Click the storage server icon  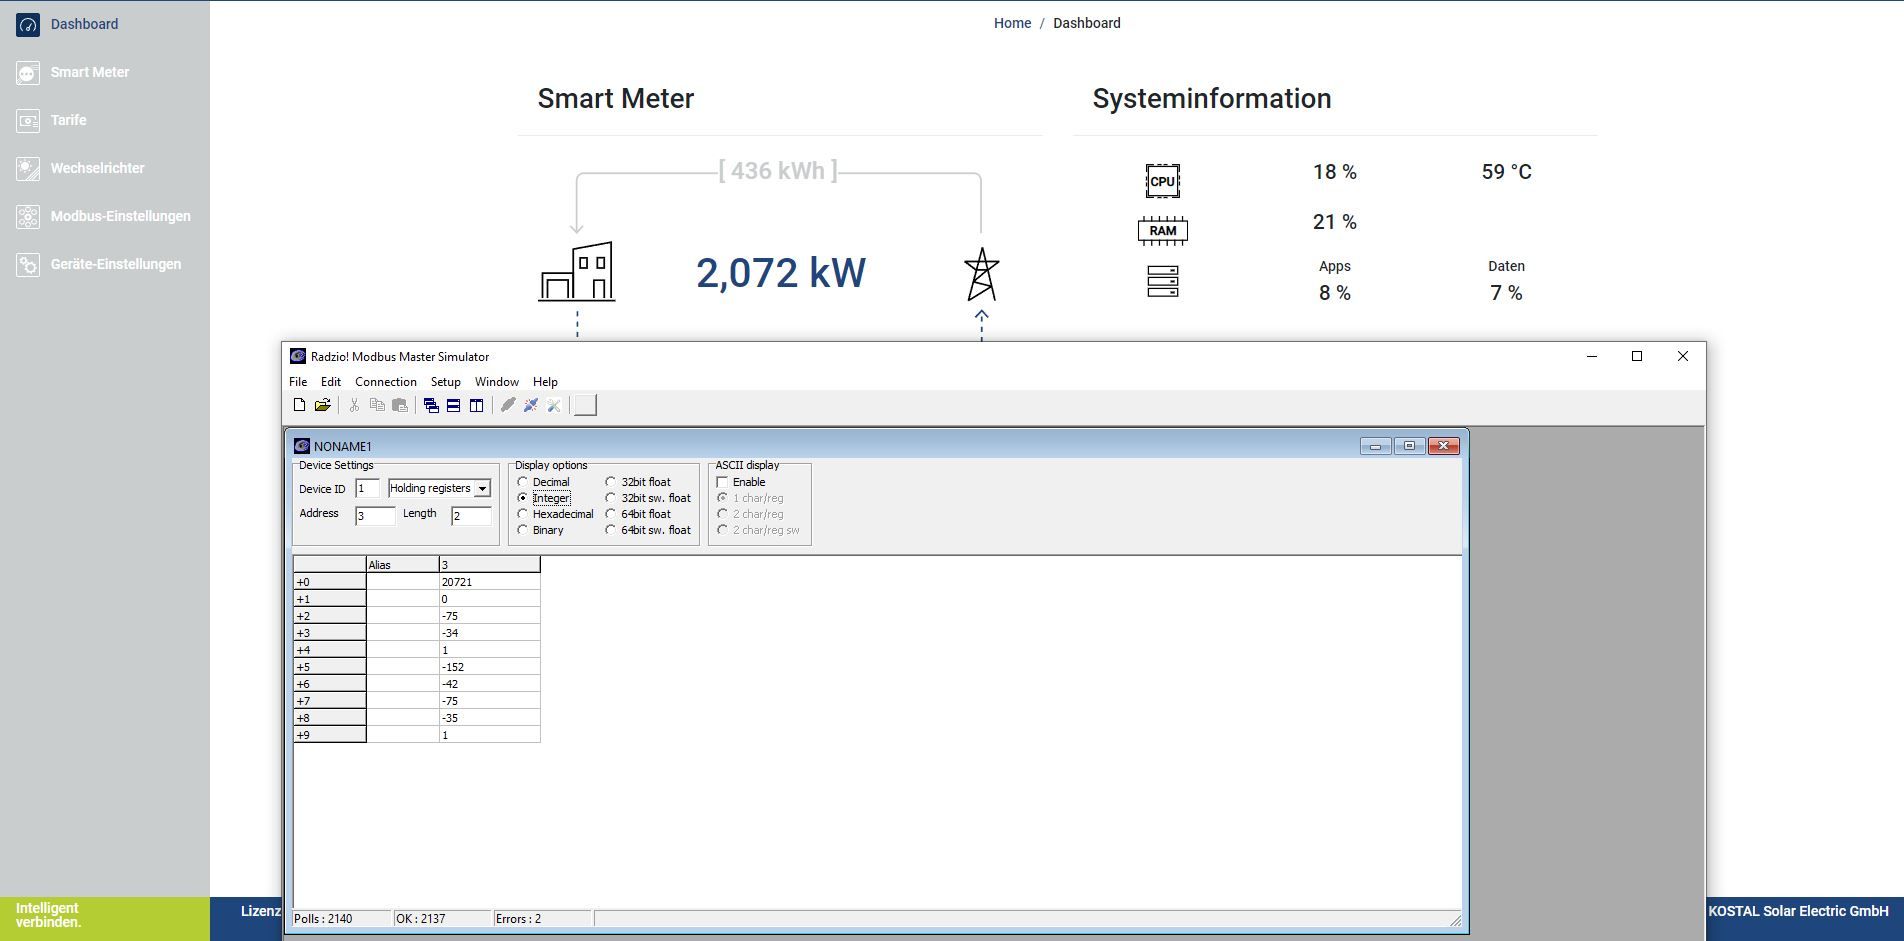[1162, 281]
